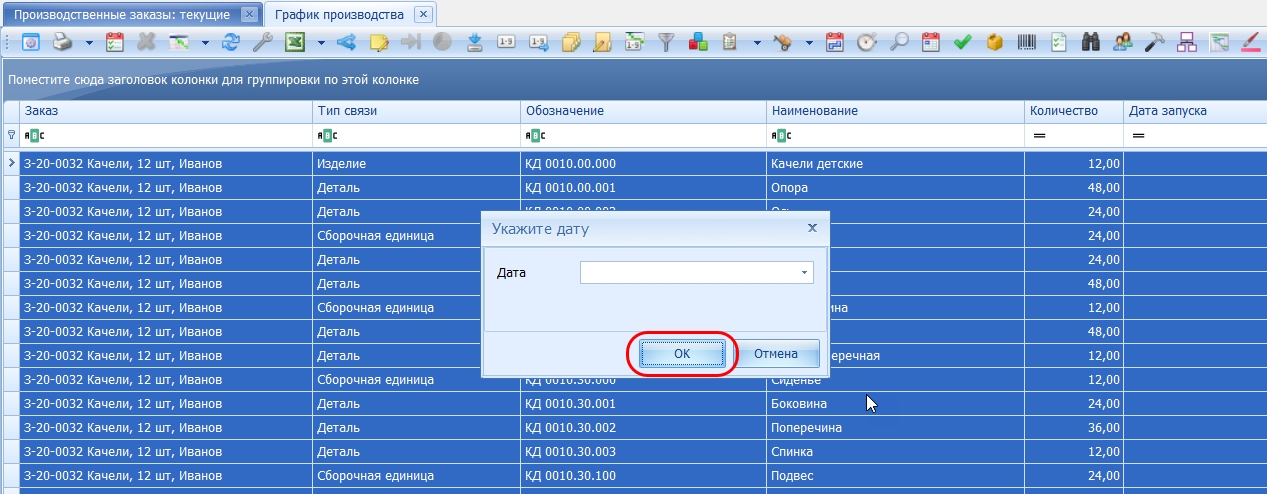Click the Наименование column filter field
Viewport: 1267px width, 494px height.
896,135
